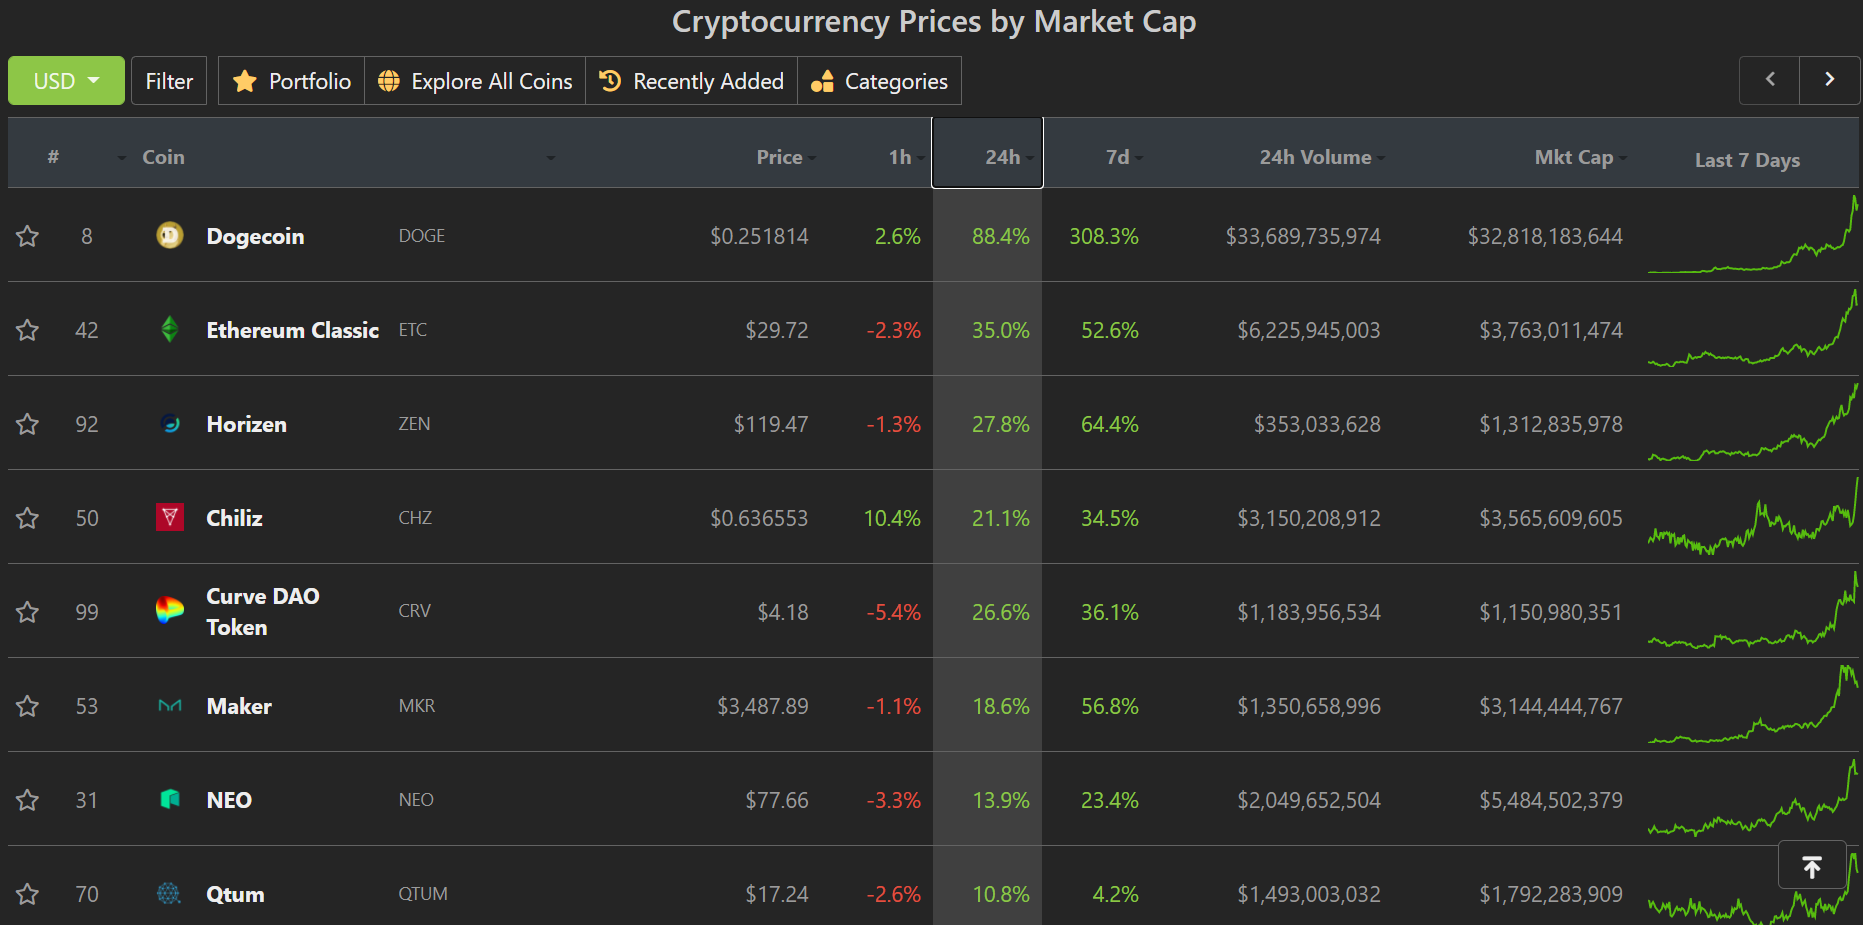The image size is (1863, 925).
Task: Click the Qtum logo icon
Action: [170, 893]
